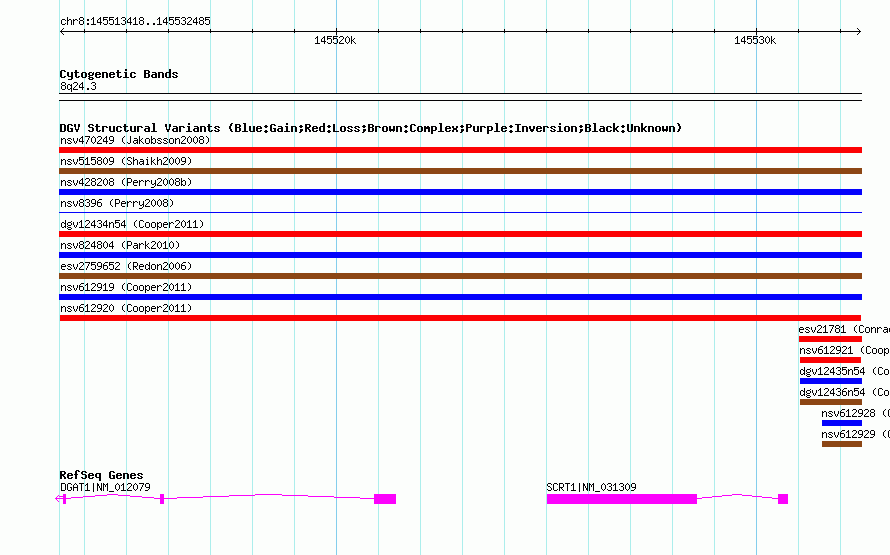Click the nsv612920 (Cooper2011) label
The height and width of the screenshot is (555, 890).
click(x=126, y=308)
